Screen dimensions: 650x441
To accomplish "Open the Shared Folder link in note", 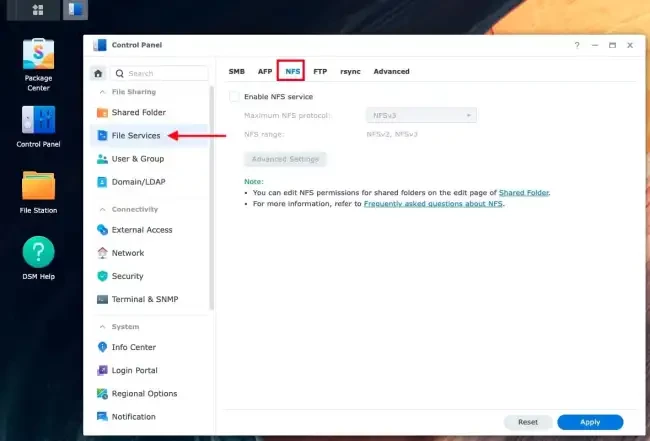I will (x=524, y=193).
